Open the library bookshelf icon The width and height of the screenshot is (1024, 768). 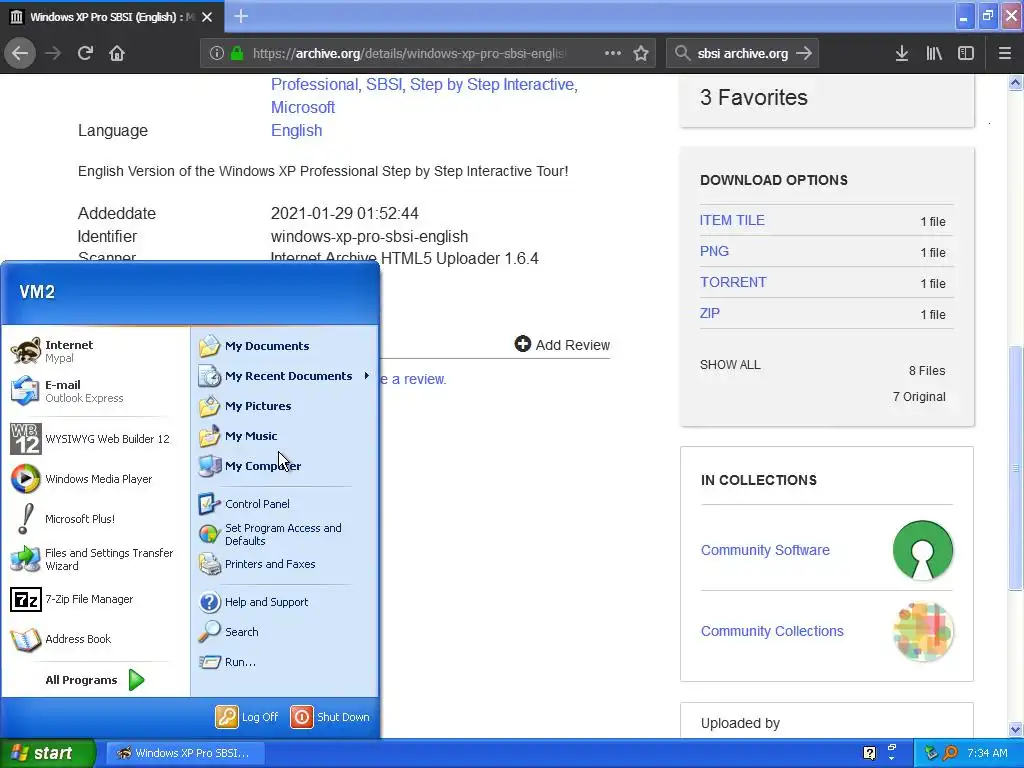(x=934, y=53)
